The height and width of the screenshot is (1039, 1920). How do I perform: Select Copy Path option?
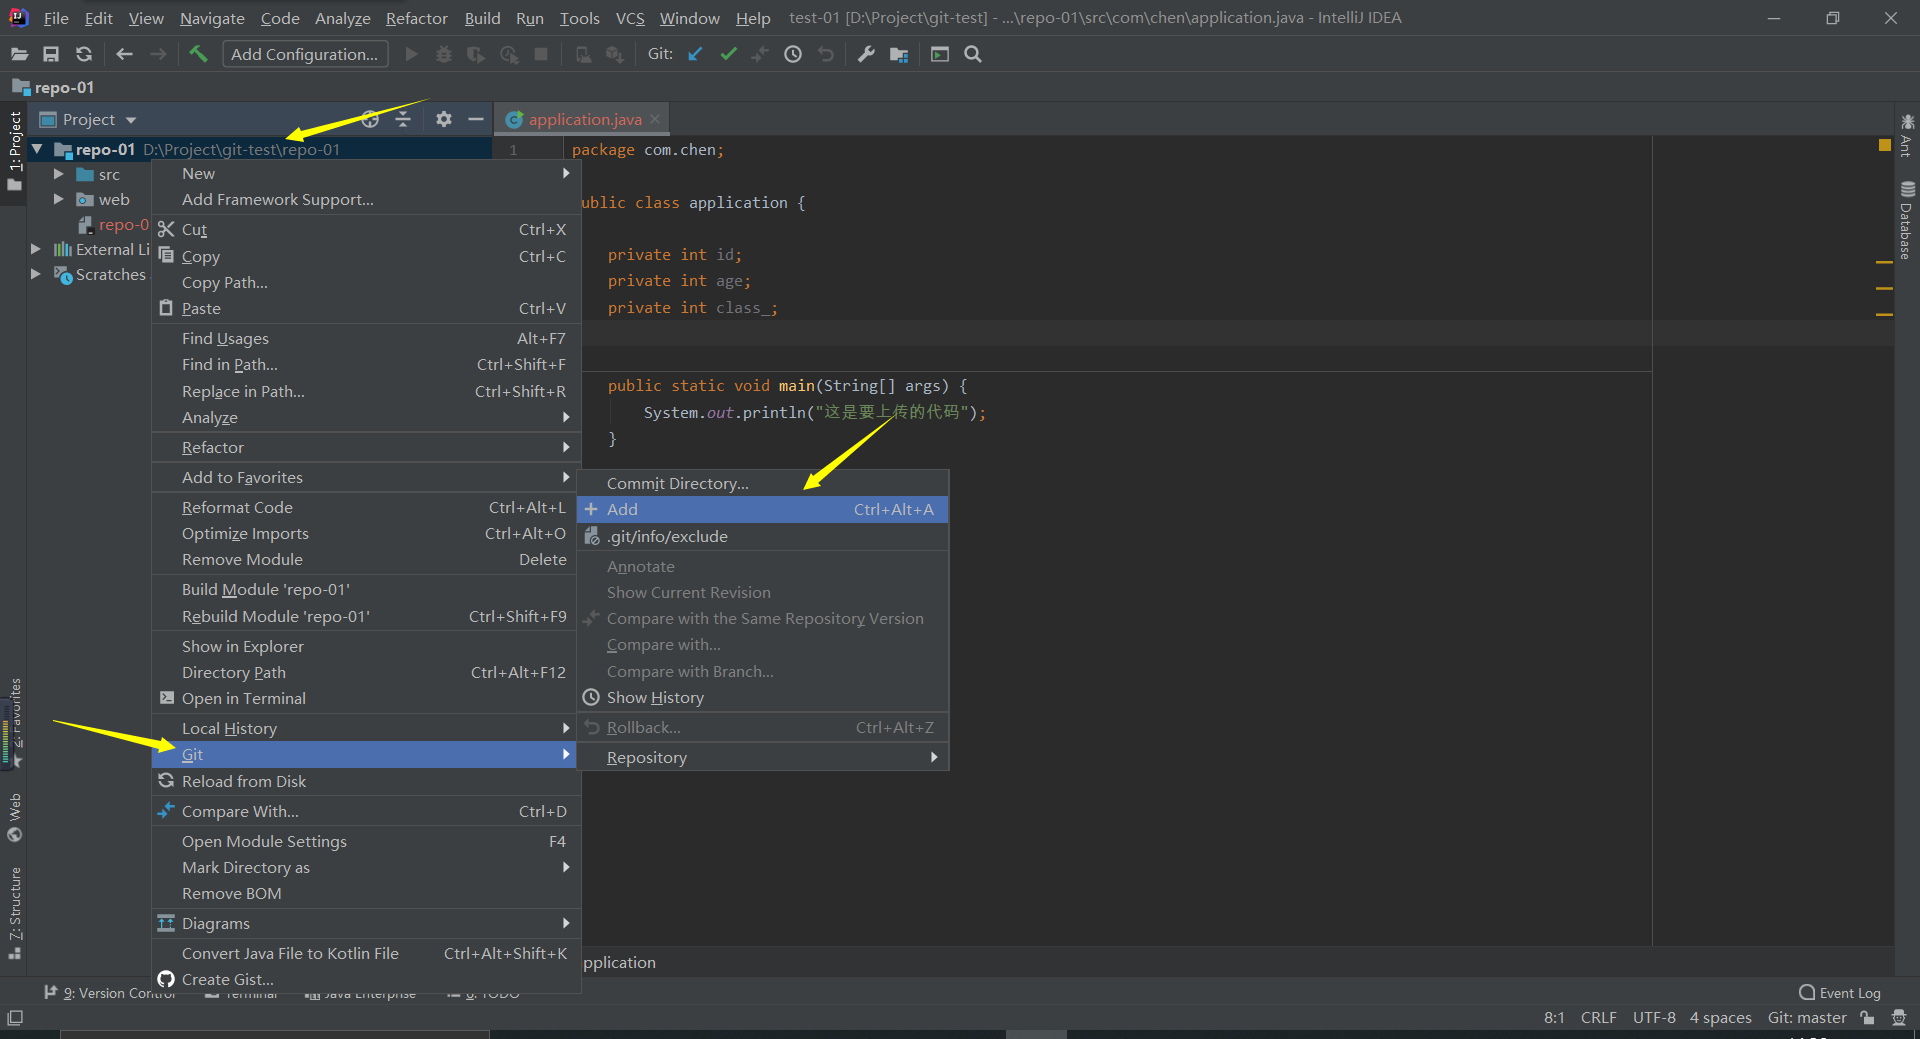[365, 282]
